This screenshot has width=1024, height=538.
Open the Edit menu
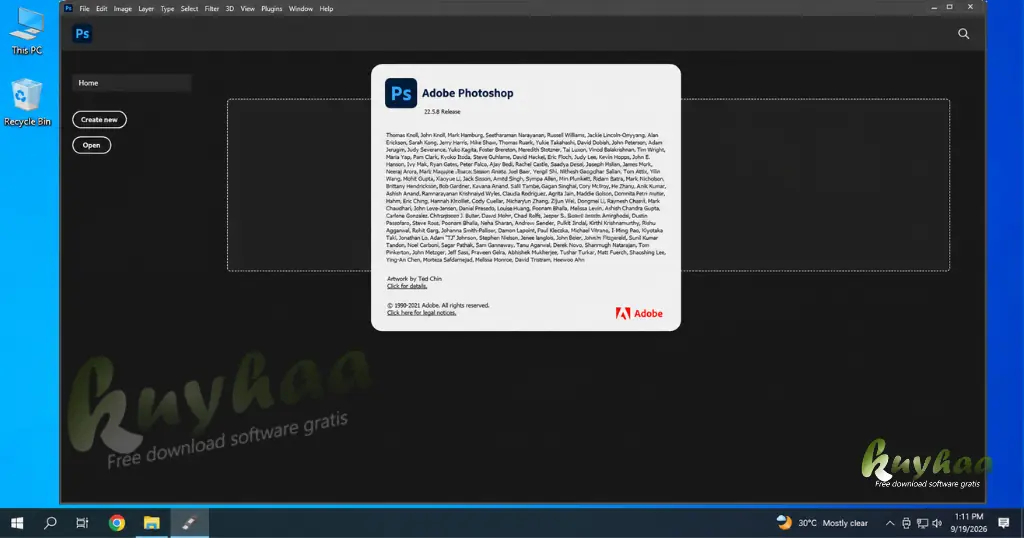tap(101, 8)
